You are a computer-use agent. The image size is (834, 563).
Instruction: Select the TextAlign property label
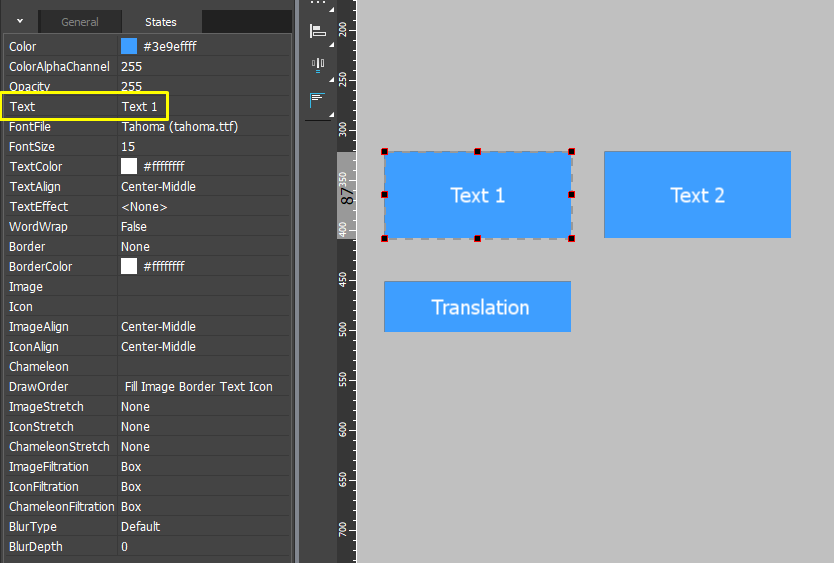[35, 187]
